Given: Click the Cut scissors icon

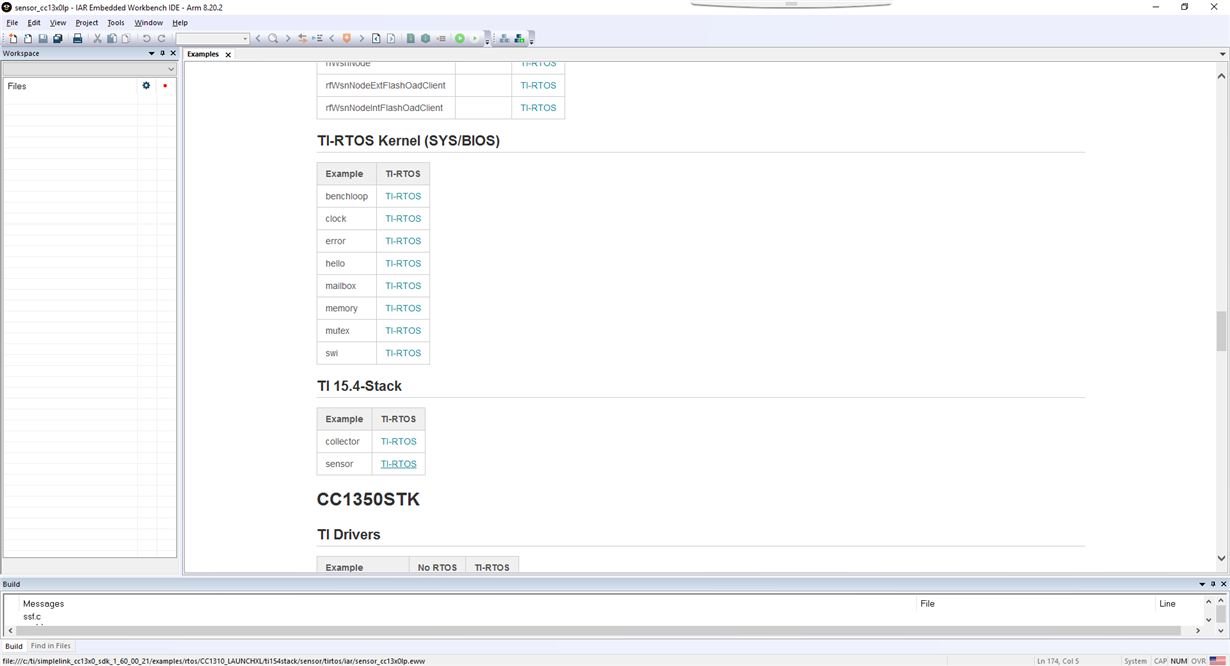Looking at the screenshot, I should (97, 38).
